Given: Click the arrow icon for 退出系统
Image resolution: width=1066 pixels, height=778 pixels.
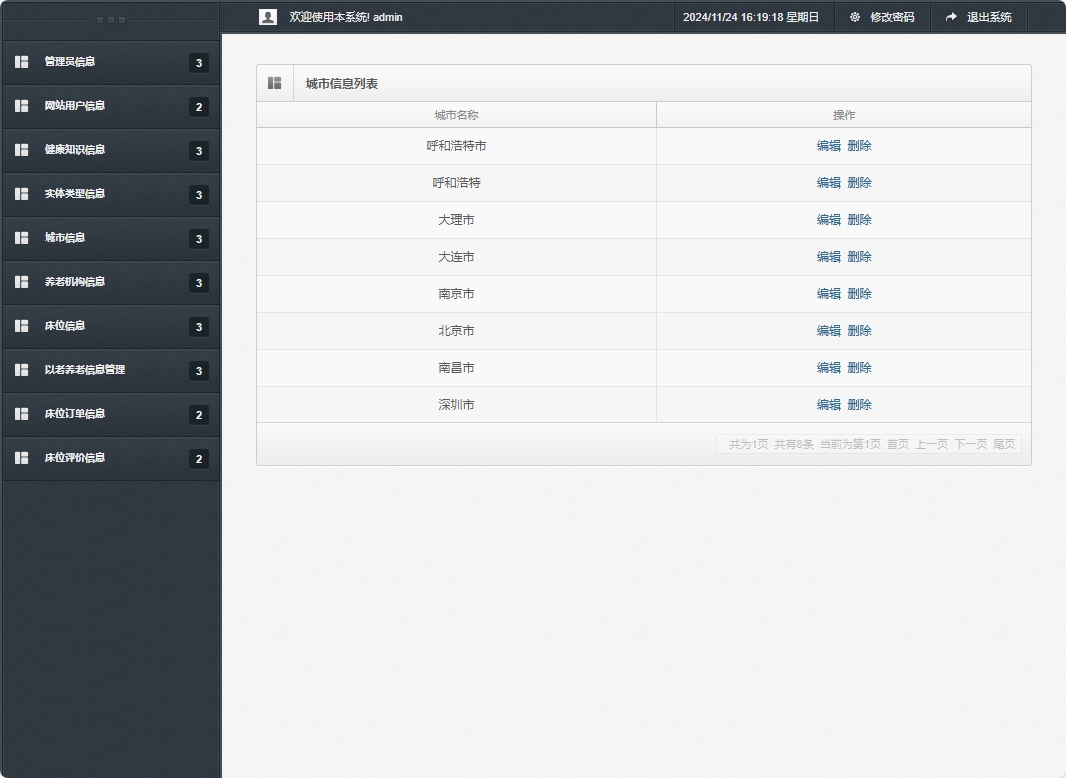Looking at the screenshot, I should click(x=951, y=17).
